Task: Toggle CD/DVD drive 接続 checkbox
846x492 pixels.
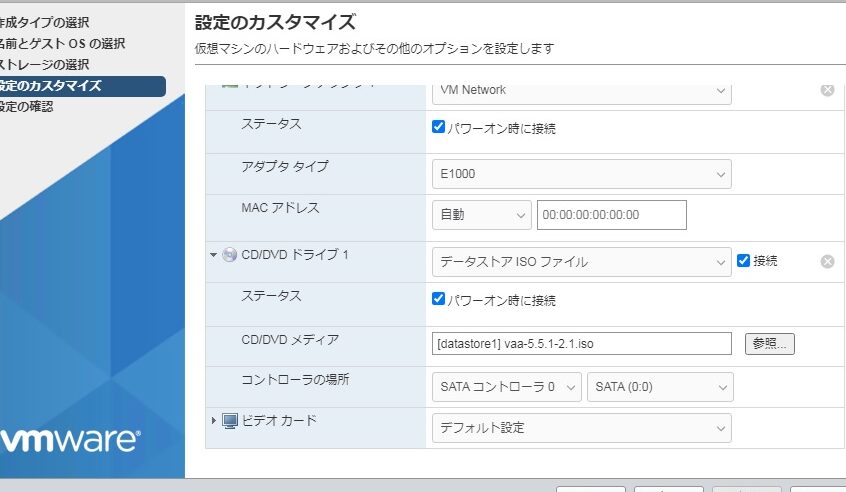Action: click(743, 261)
